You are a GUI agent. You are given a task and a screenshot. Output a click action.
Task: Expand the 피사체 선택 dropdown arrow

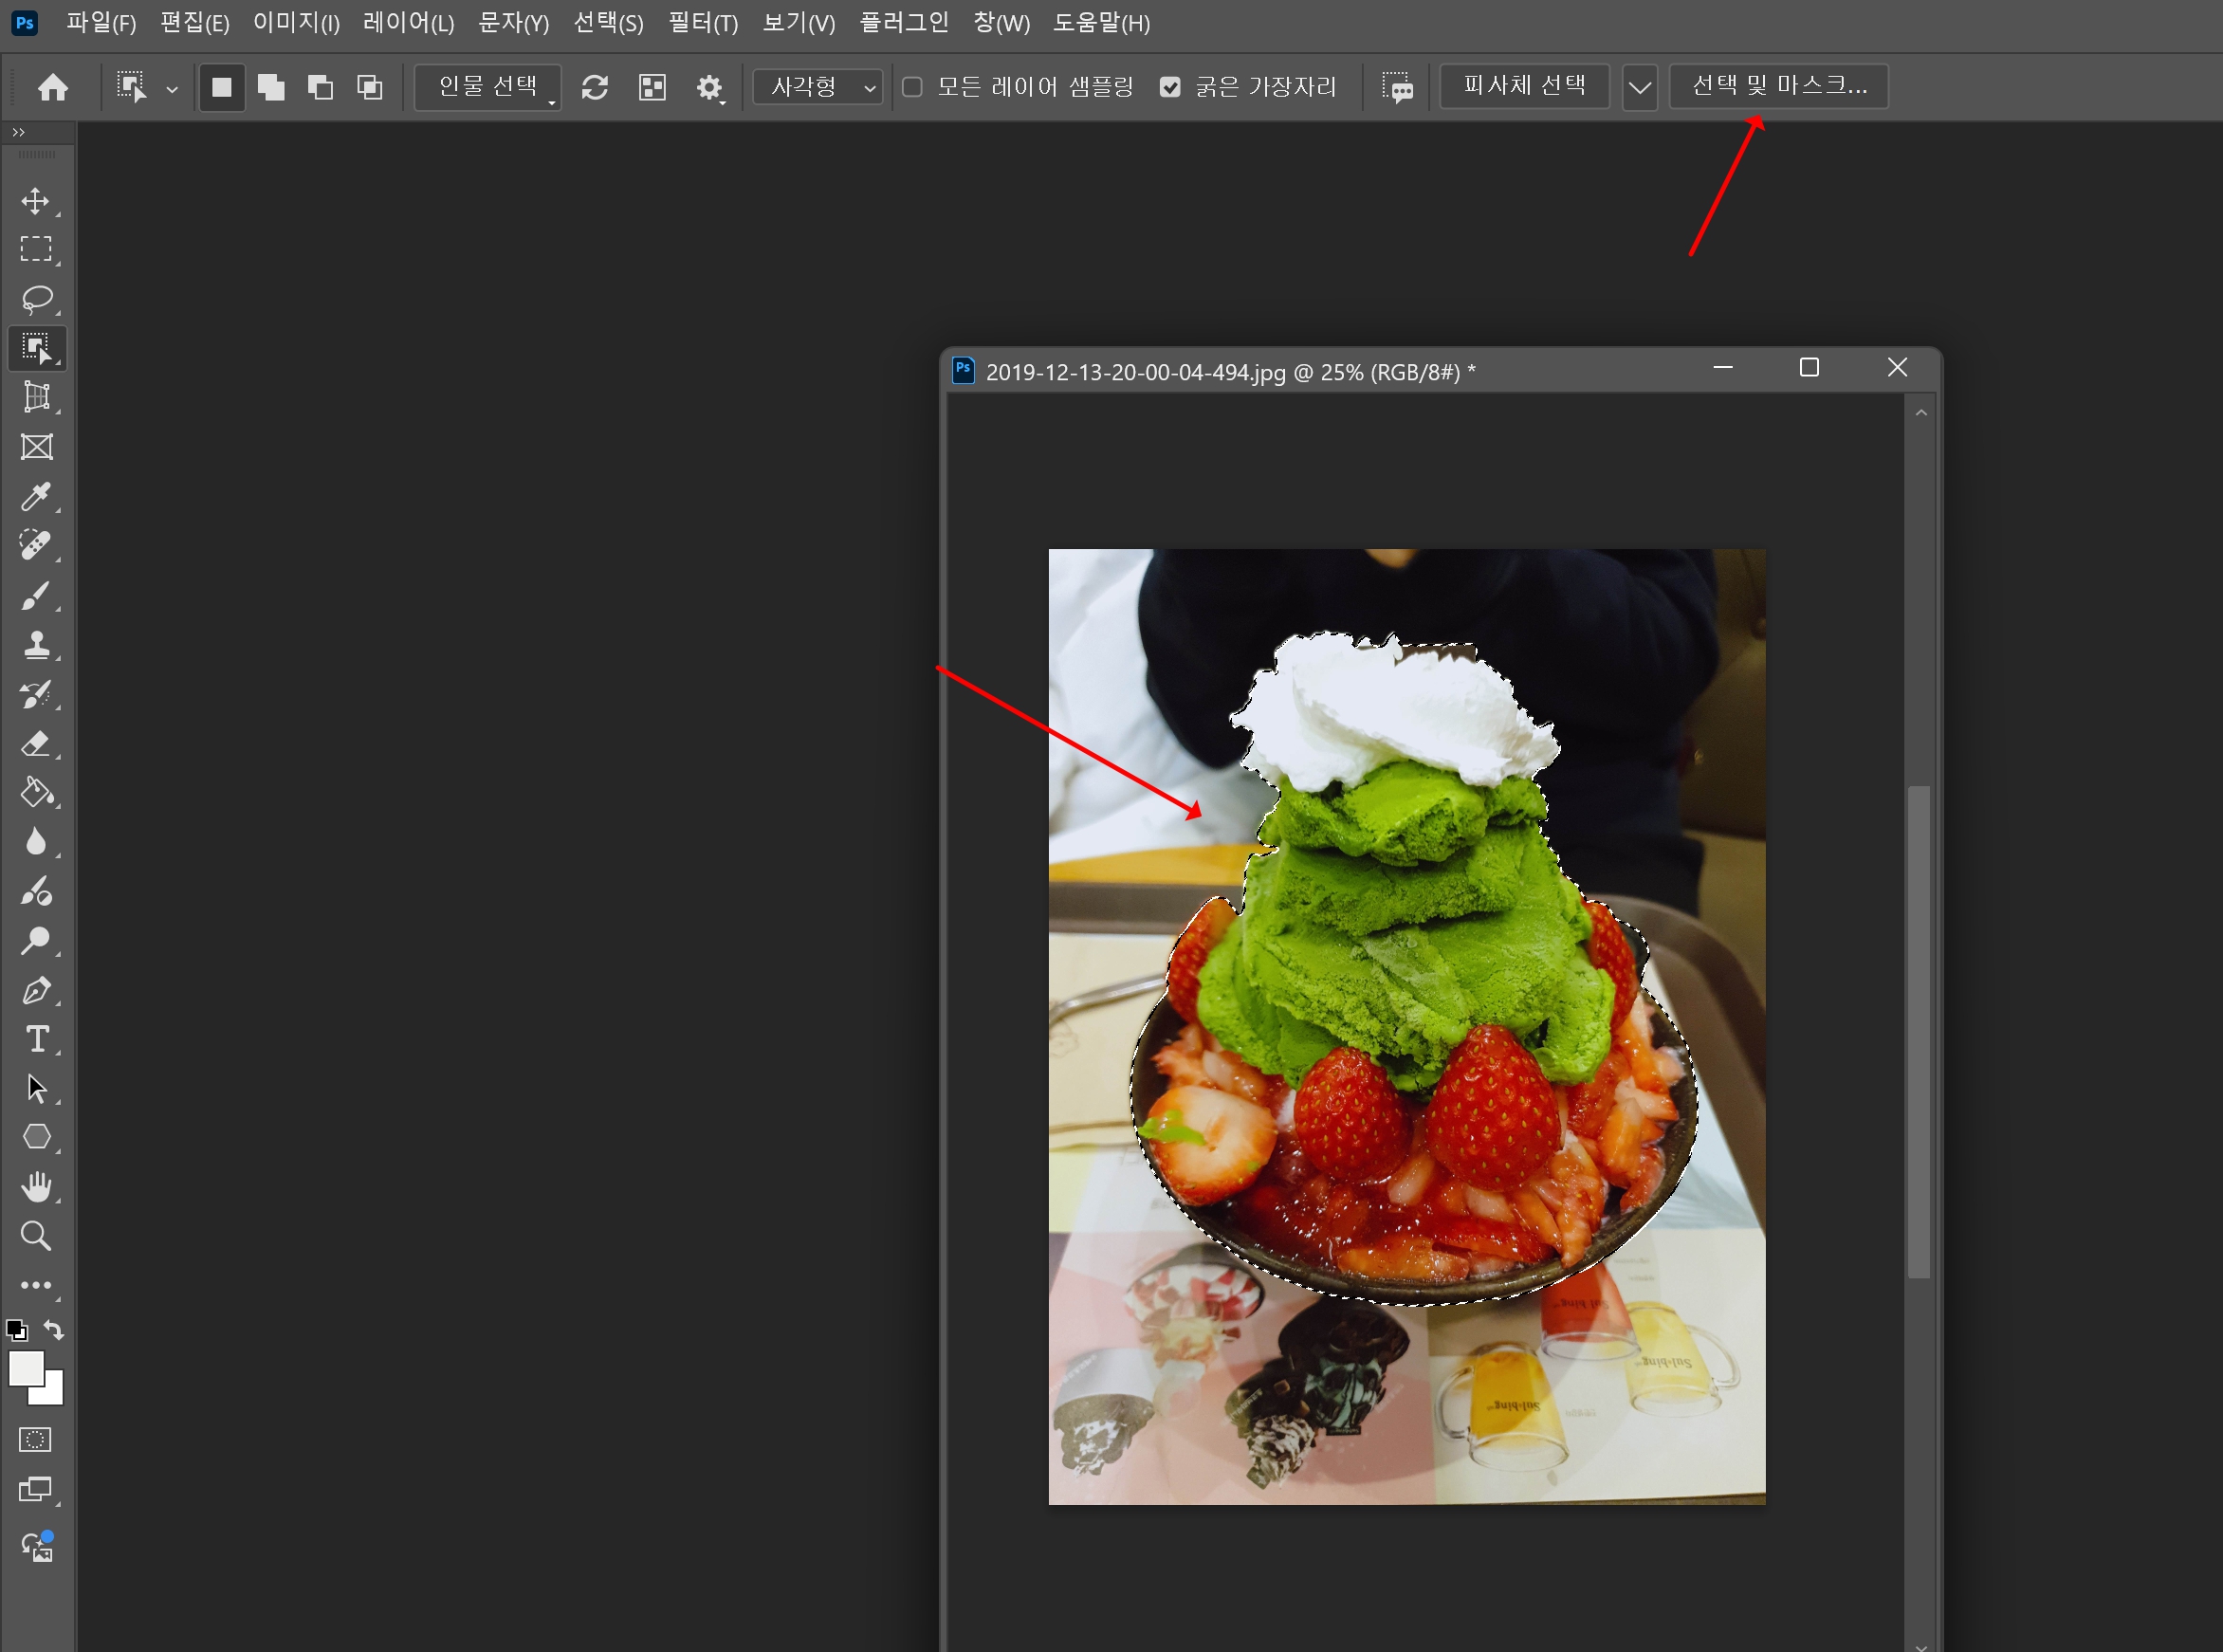(1639, 87)
